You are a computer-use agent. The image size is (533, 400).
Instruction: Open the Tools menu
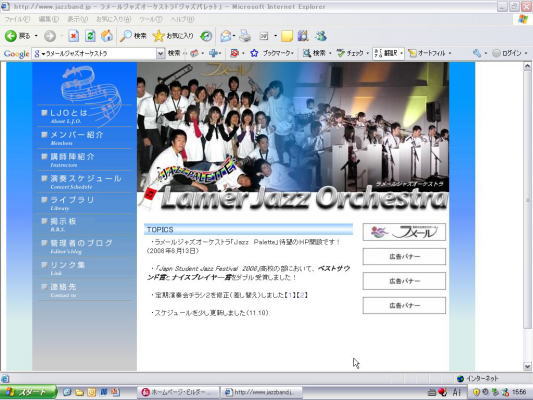(x=151, y=19)
